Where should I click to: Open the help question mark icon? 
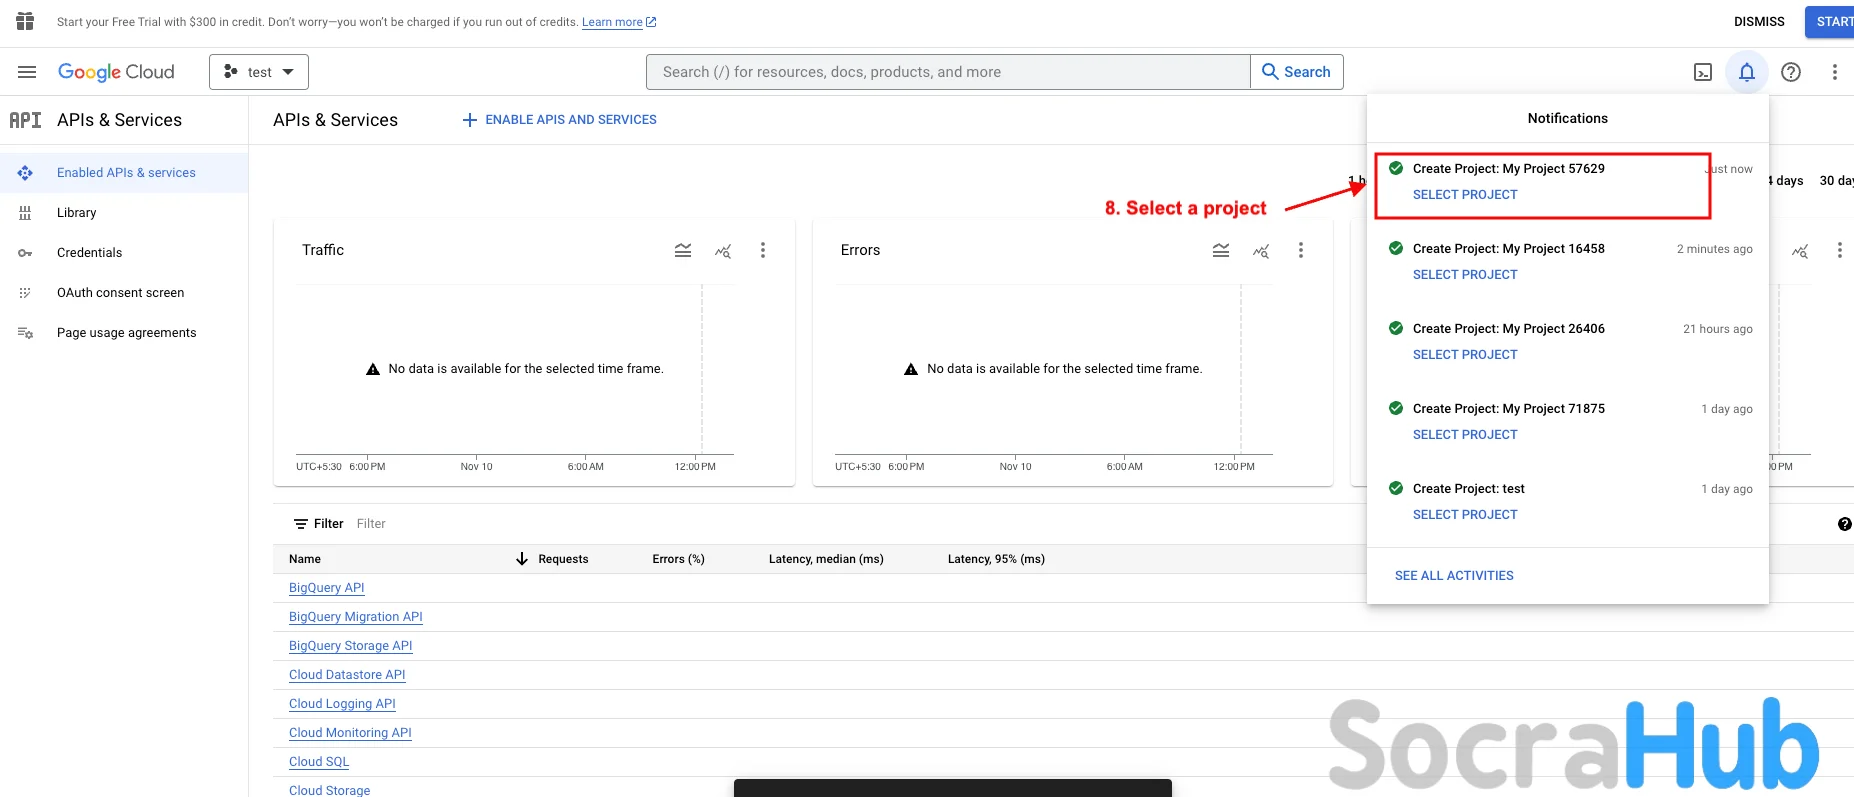[x=1791, y=72]
